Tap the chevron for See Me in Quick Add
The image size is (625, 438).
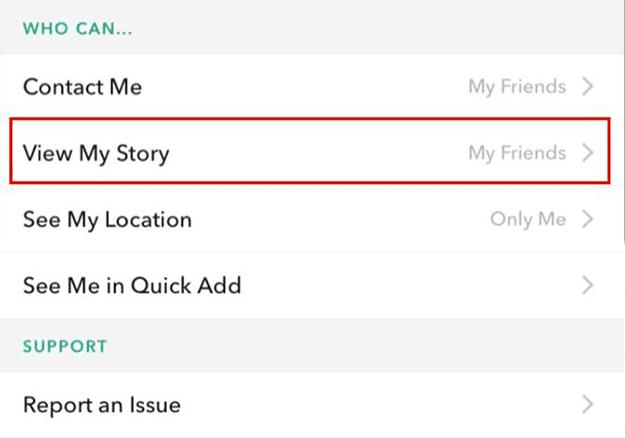[588, 285]
